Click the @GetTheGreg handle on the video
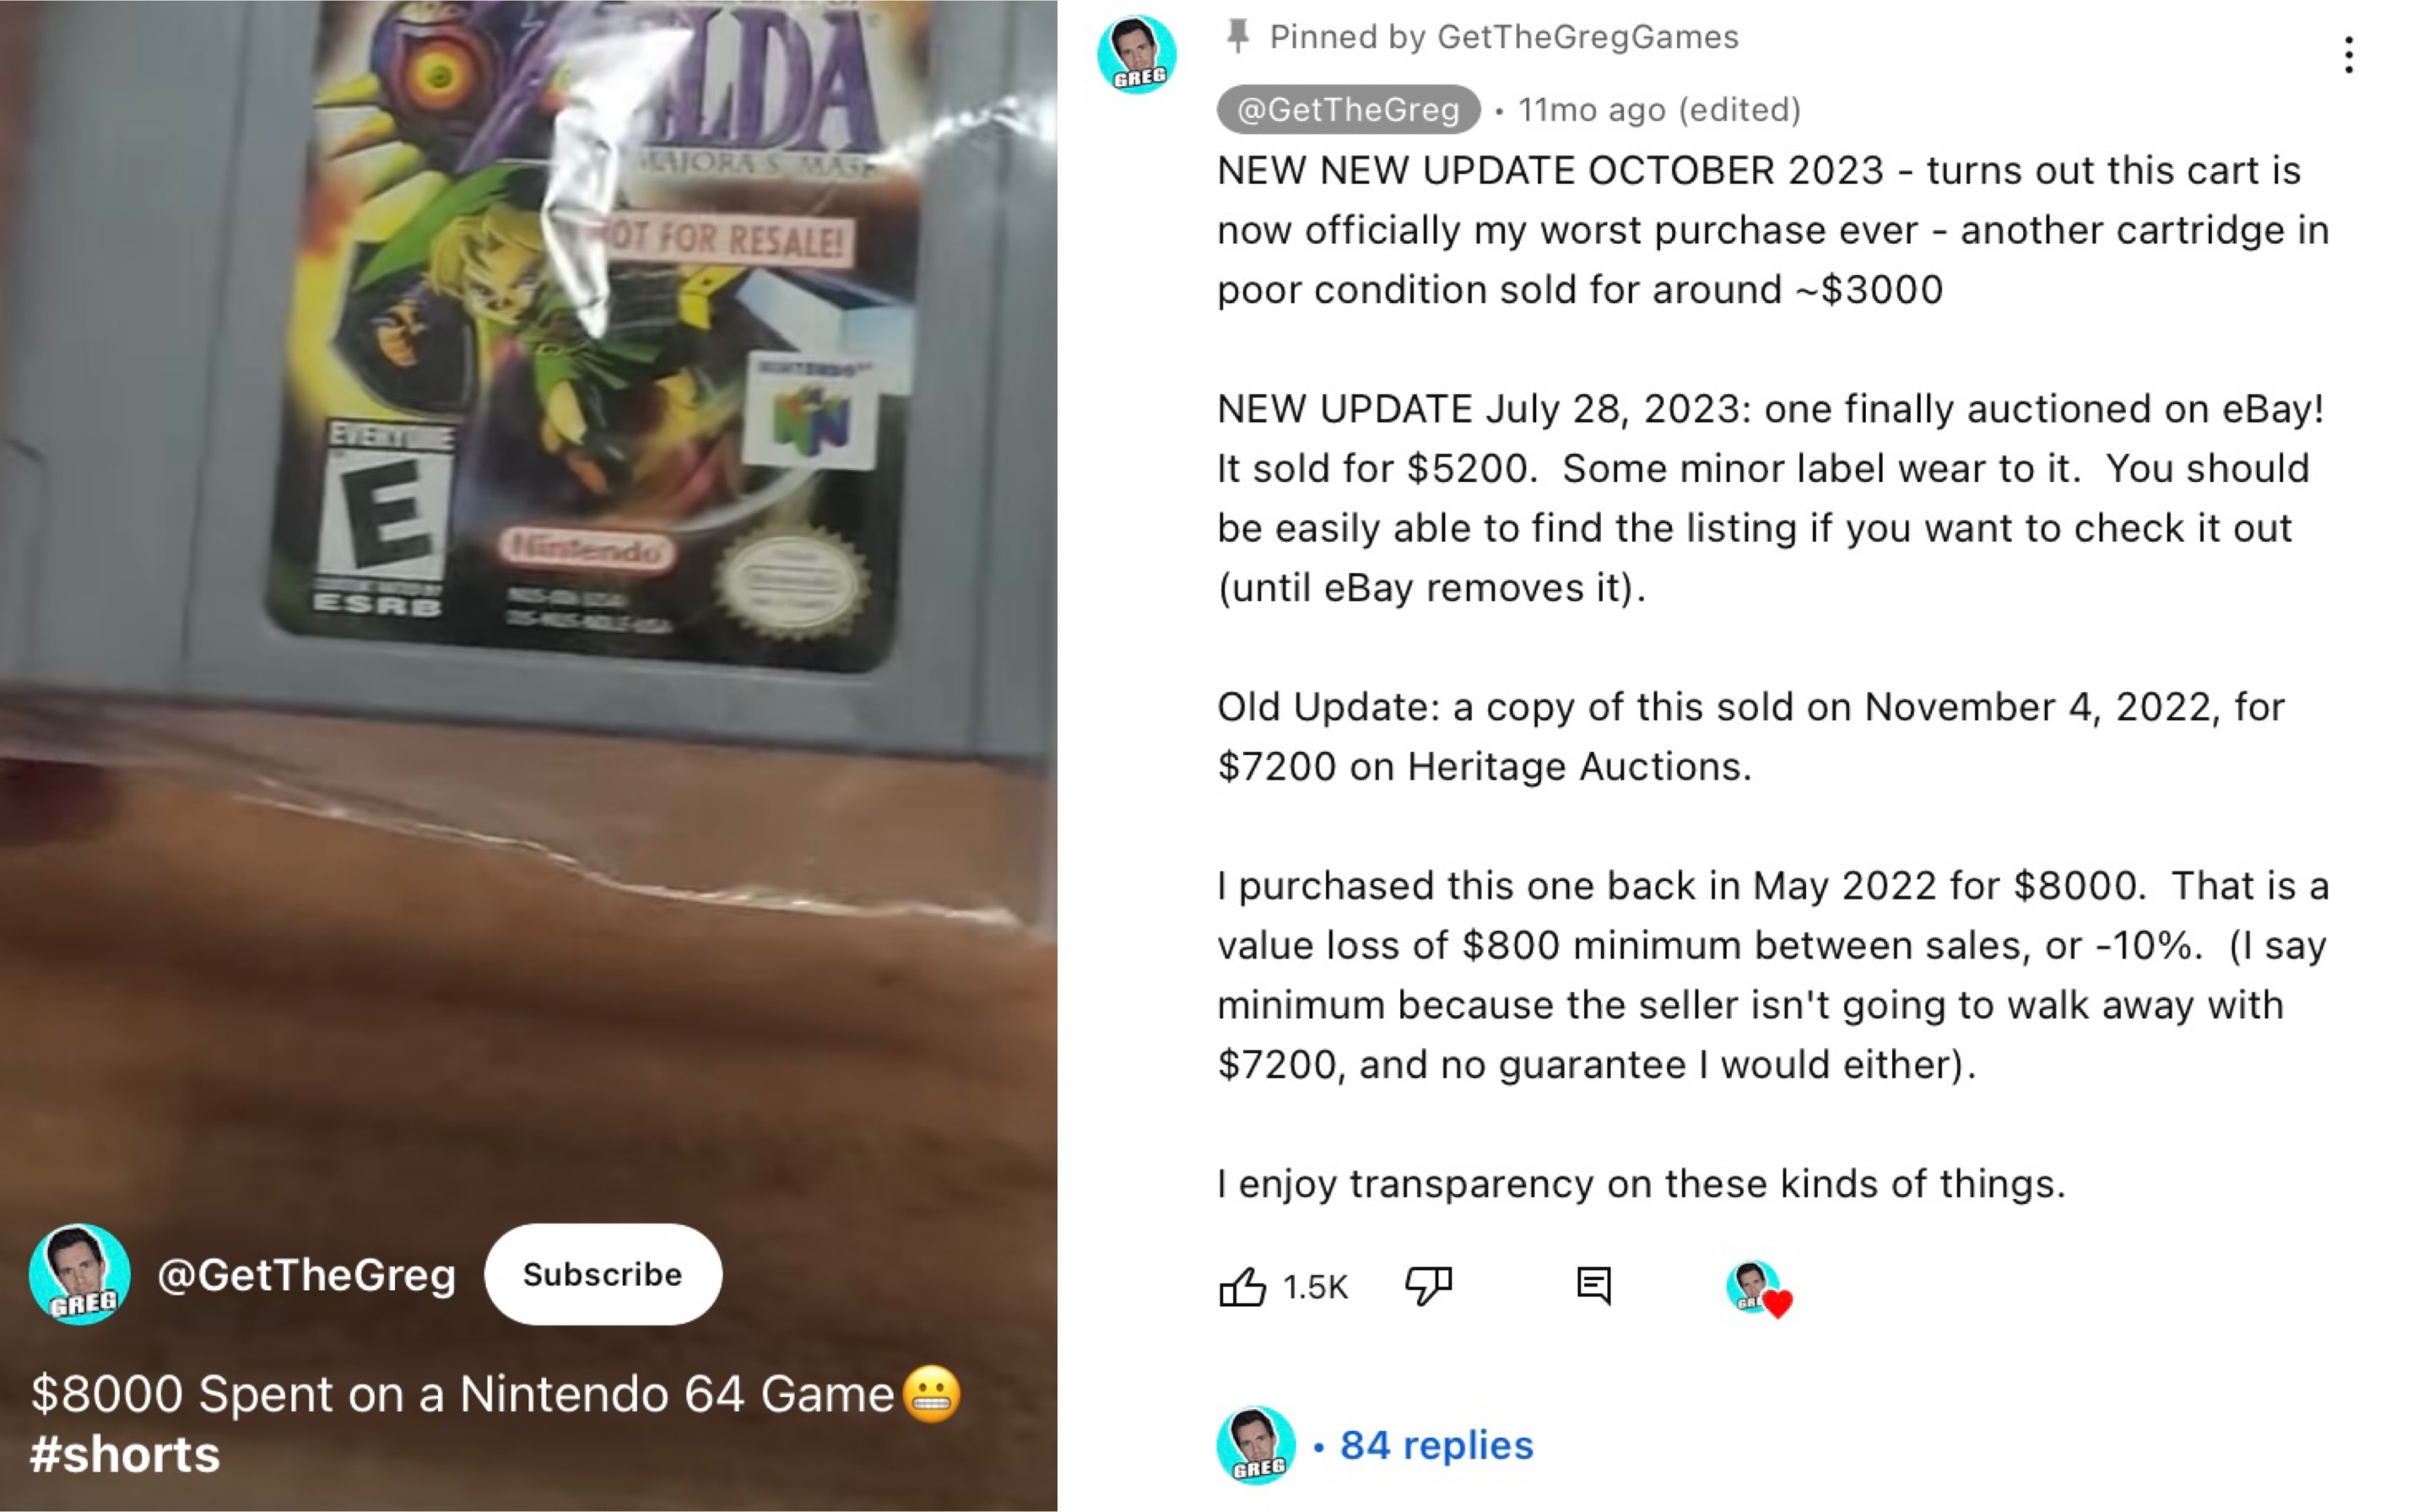 [306, 1275]
